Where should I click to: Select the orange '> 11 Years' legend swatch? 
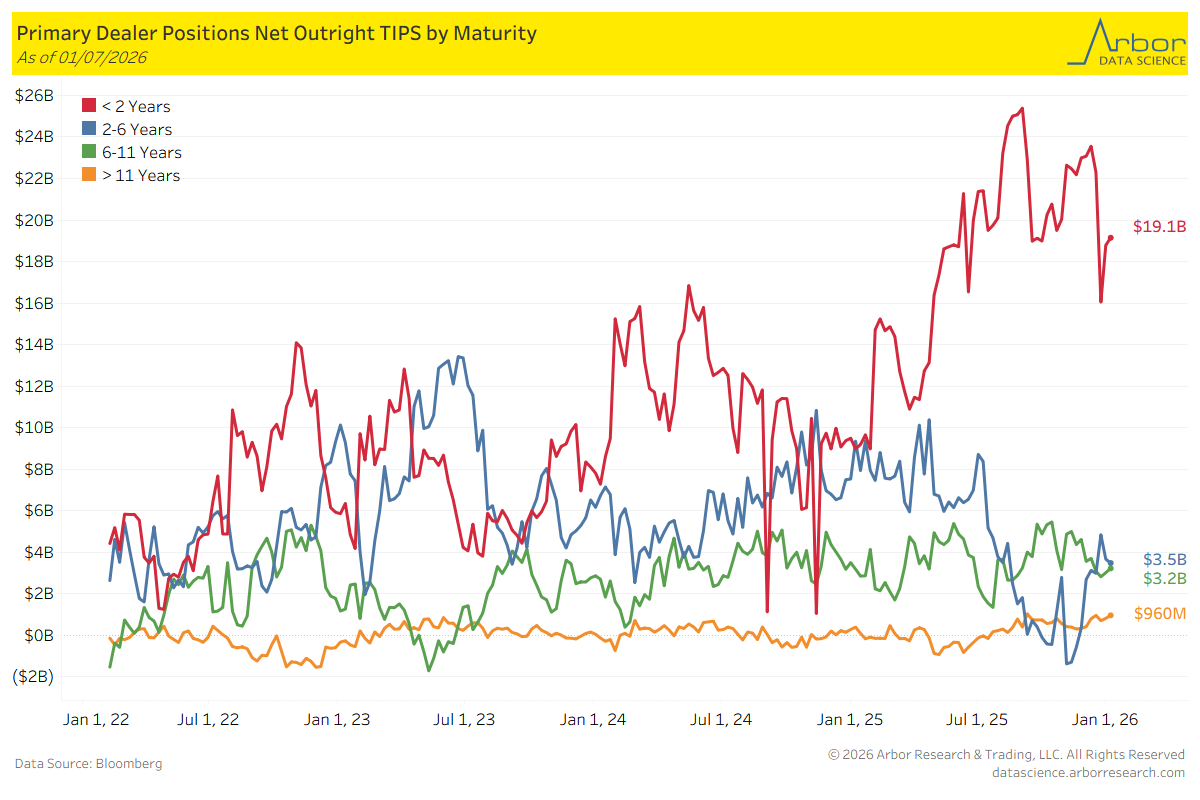point(88,175)
